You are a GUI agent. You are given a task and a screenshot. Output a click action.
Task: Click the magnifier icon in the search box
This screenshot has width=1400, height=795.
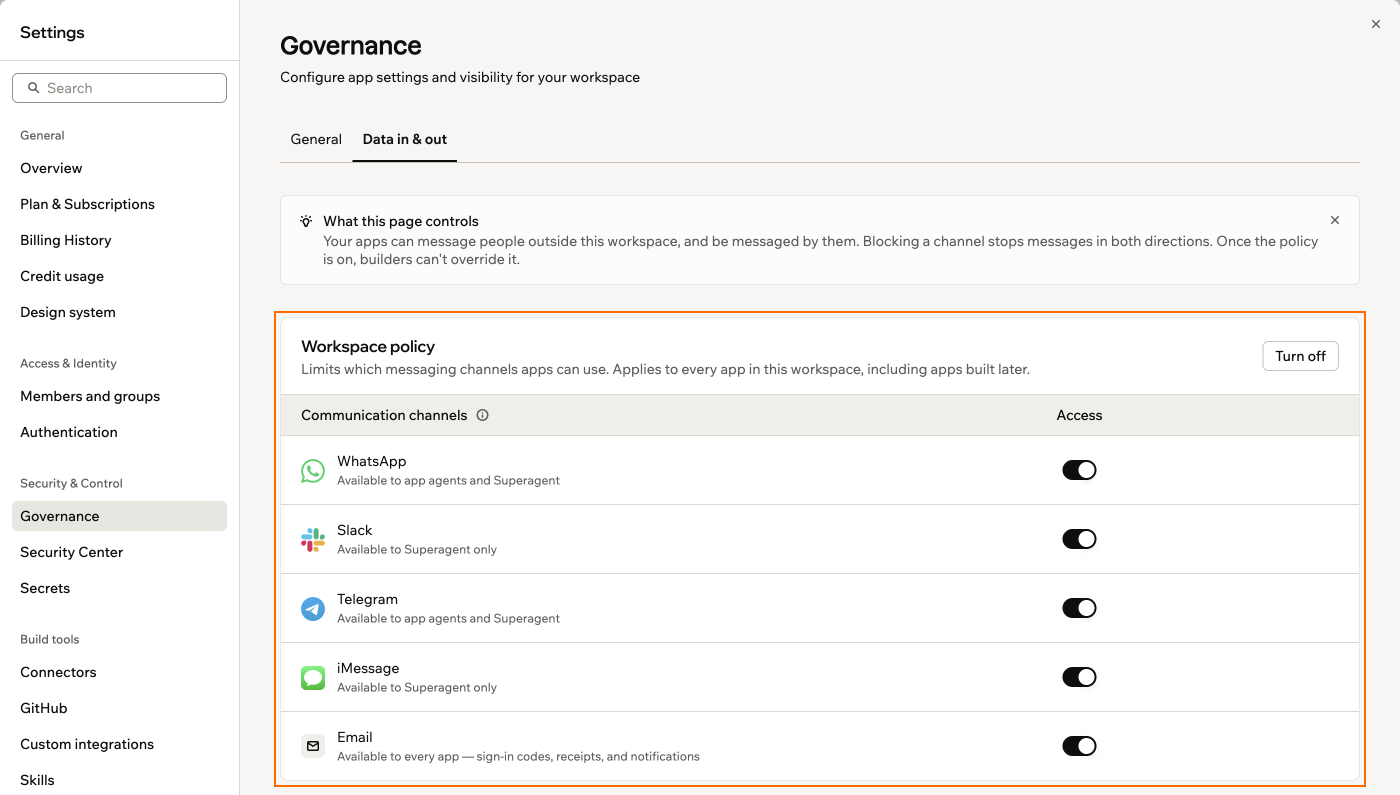click(x=34, y=88)
